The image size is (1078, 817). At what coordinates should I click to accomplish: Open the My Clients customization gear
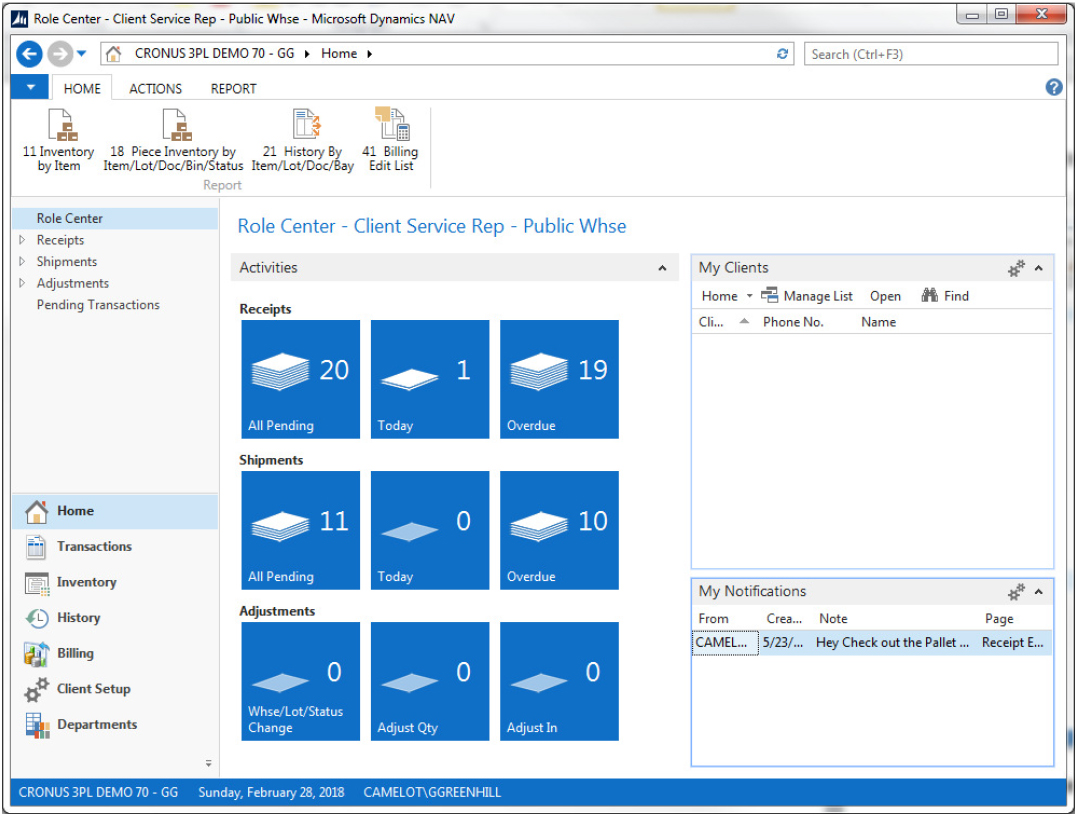coord(1016,268)
